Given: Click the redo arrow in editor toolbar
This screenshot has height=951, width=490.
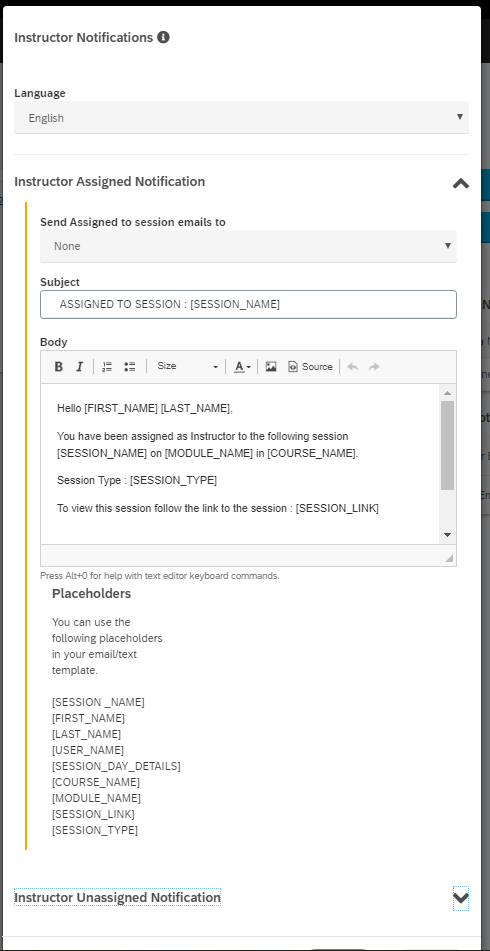Looking at the screenshot, I should [374, 366].
